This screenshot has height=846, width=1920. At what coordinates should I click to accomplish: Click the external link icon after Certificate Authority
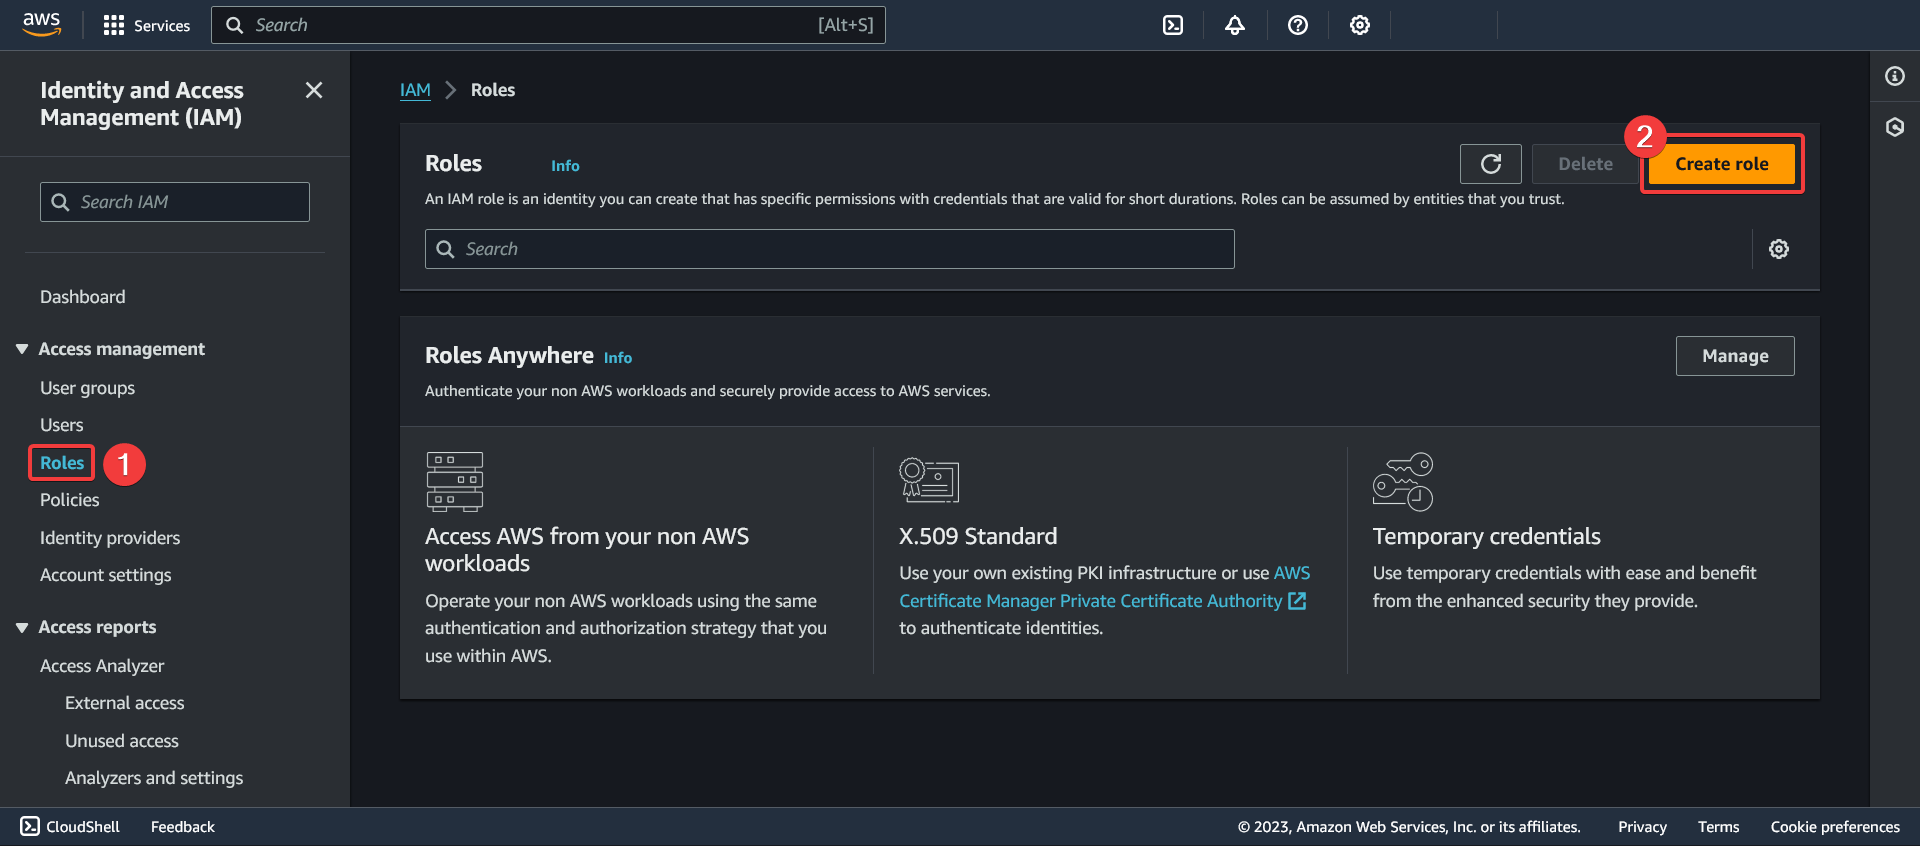[1297, 601]
